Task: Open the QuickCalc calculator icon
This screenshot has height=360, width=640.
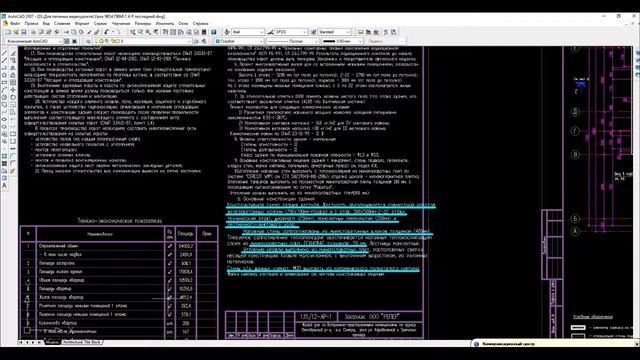Action: point(204,32)
